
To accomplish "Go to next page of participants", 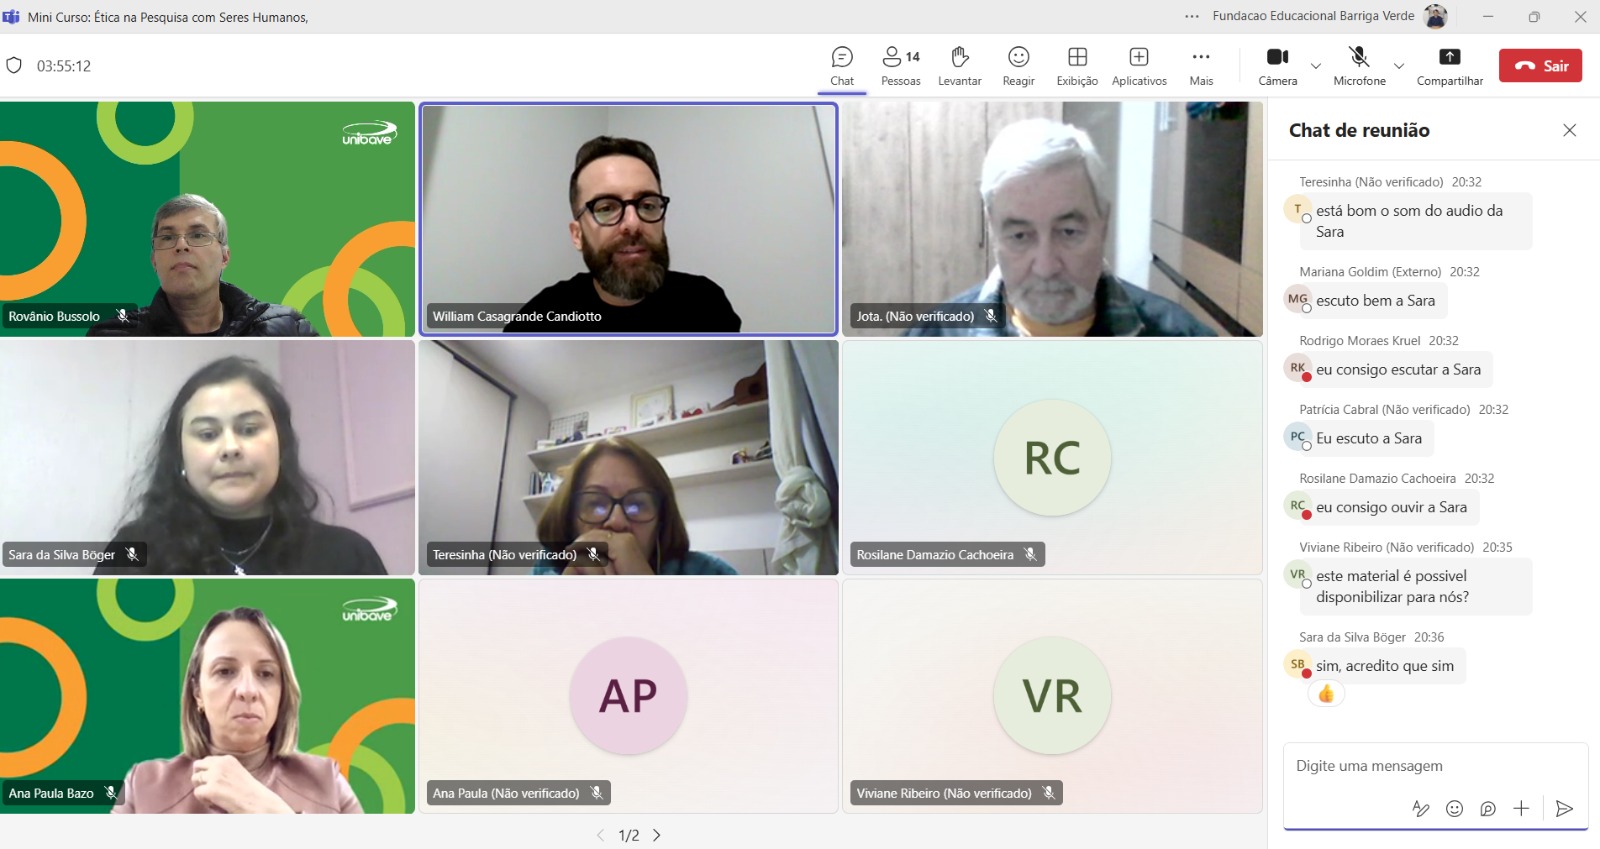I will [x=657, y=835].
